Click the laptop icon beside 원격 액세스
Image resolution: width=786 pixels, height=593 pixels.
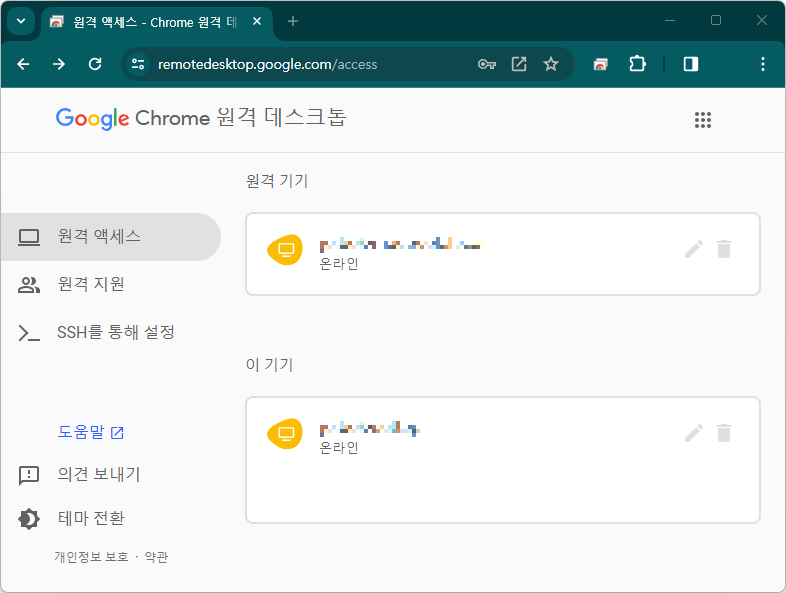pos(29,237)
